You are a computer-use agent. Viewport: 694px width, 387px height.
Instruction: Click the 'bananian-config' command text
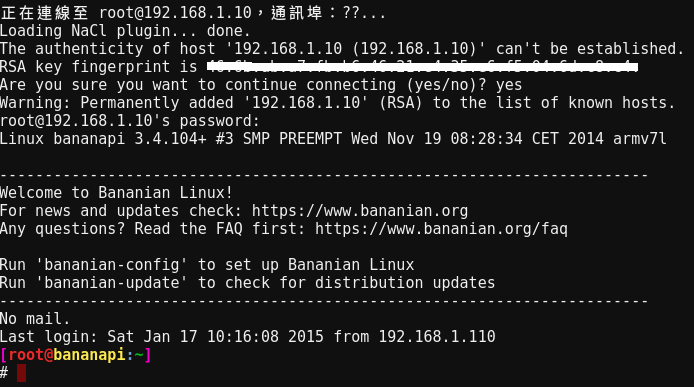[112, 265]
